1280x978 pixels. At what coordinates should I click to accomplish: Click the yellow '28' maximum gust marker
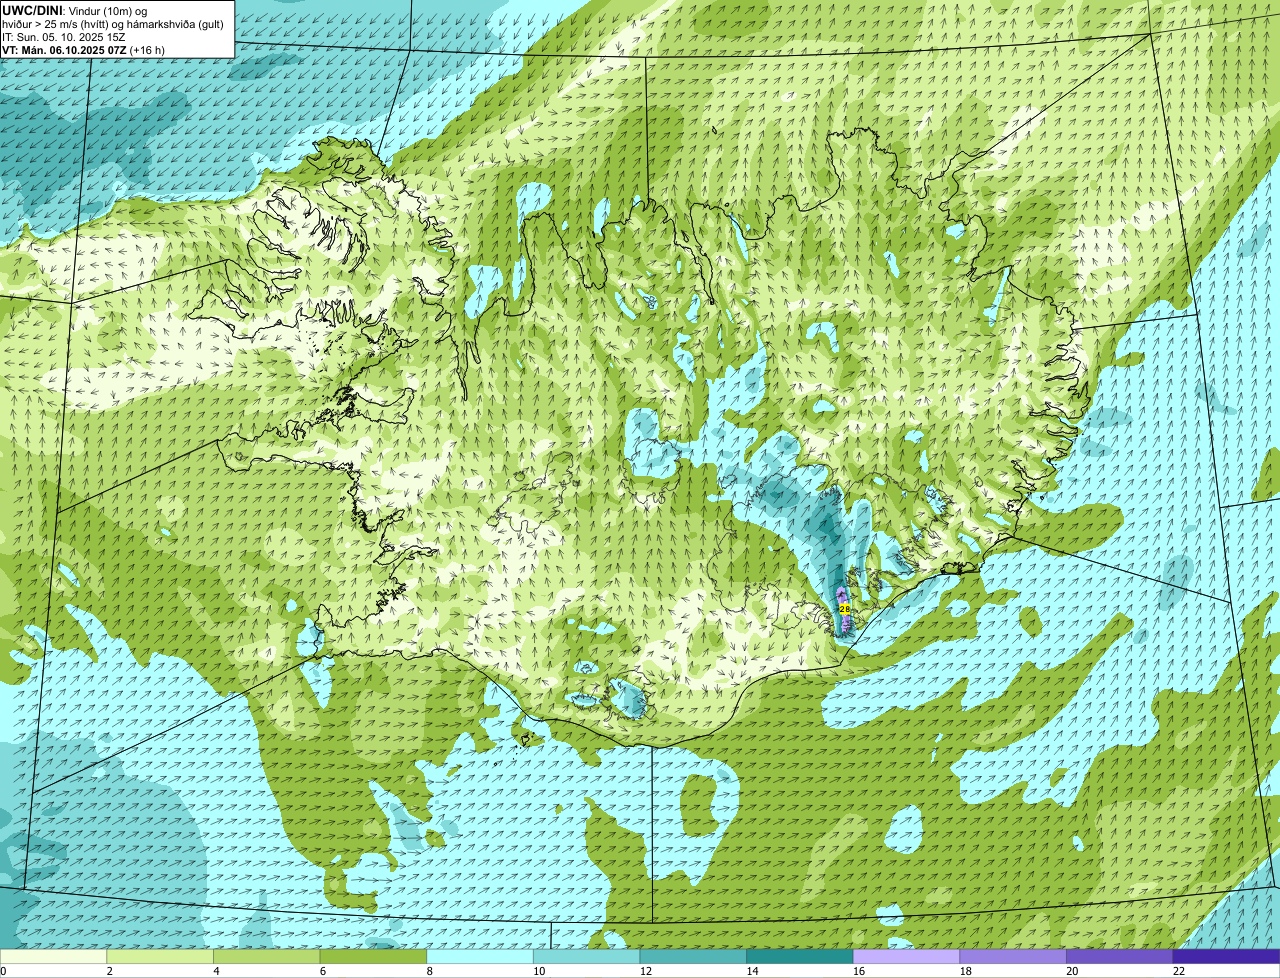(x=844, y=609)
